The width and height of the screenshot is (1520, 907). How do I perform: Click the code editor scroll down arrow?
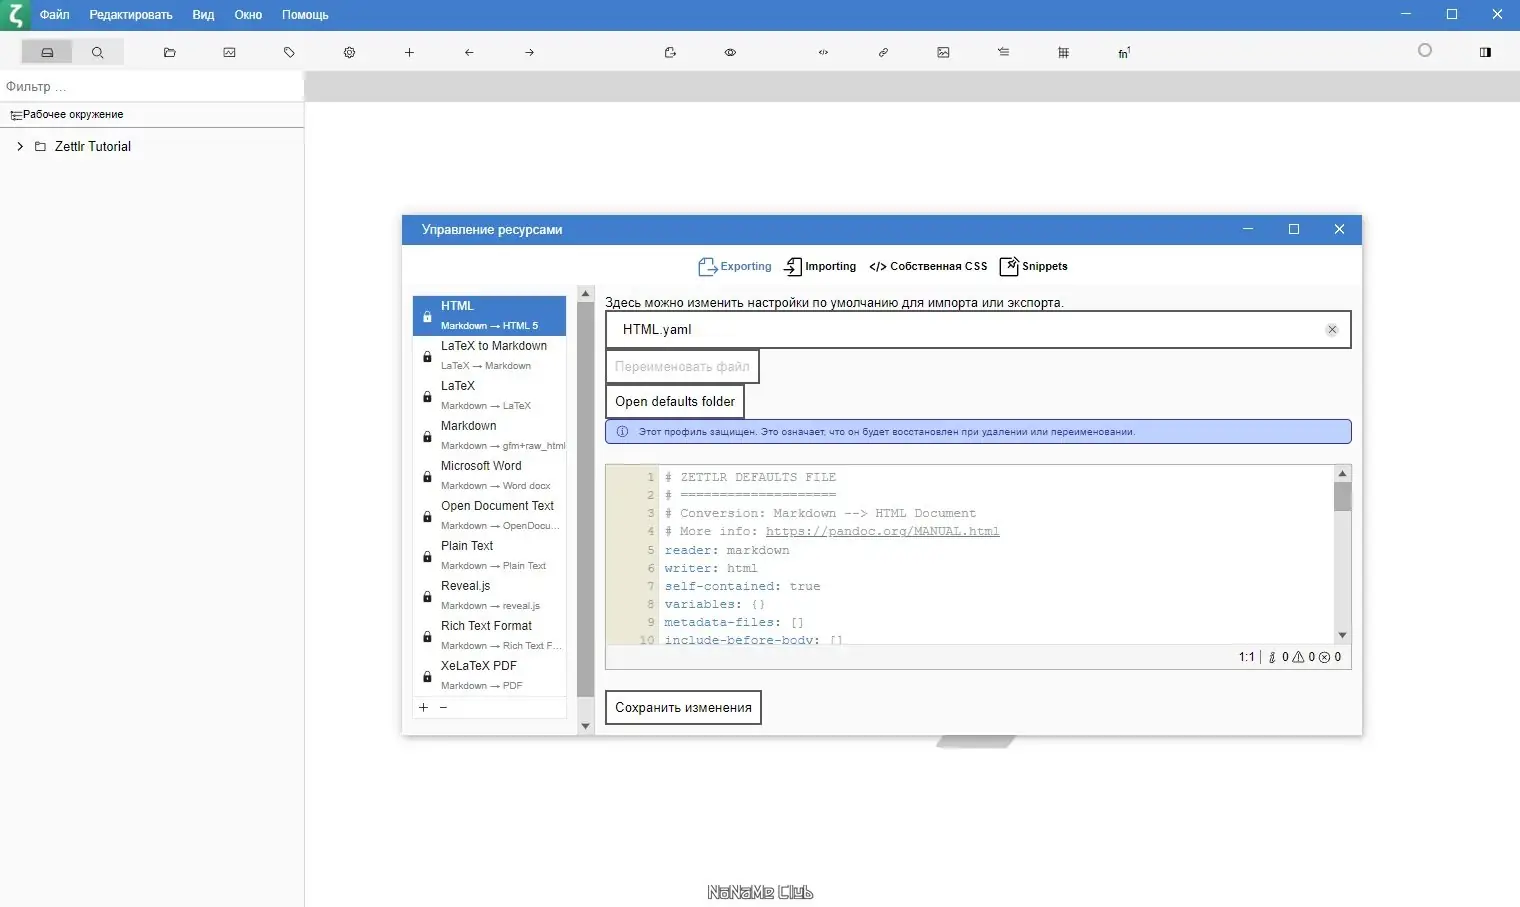click(1343, 635)
